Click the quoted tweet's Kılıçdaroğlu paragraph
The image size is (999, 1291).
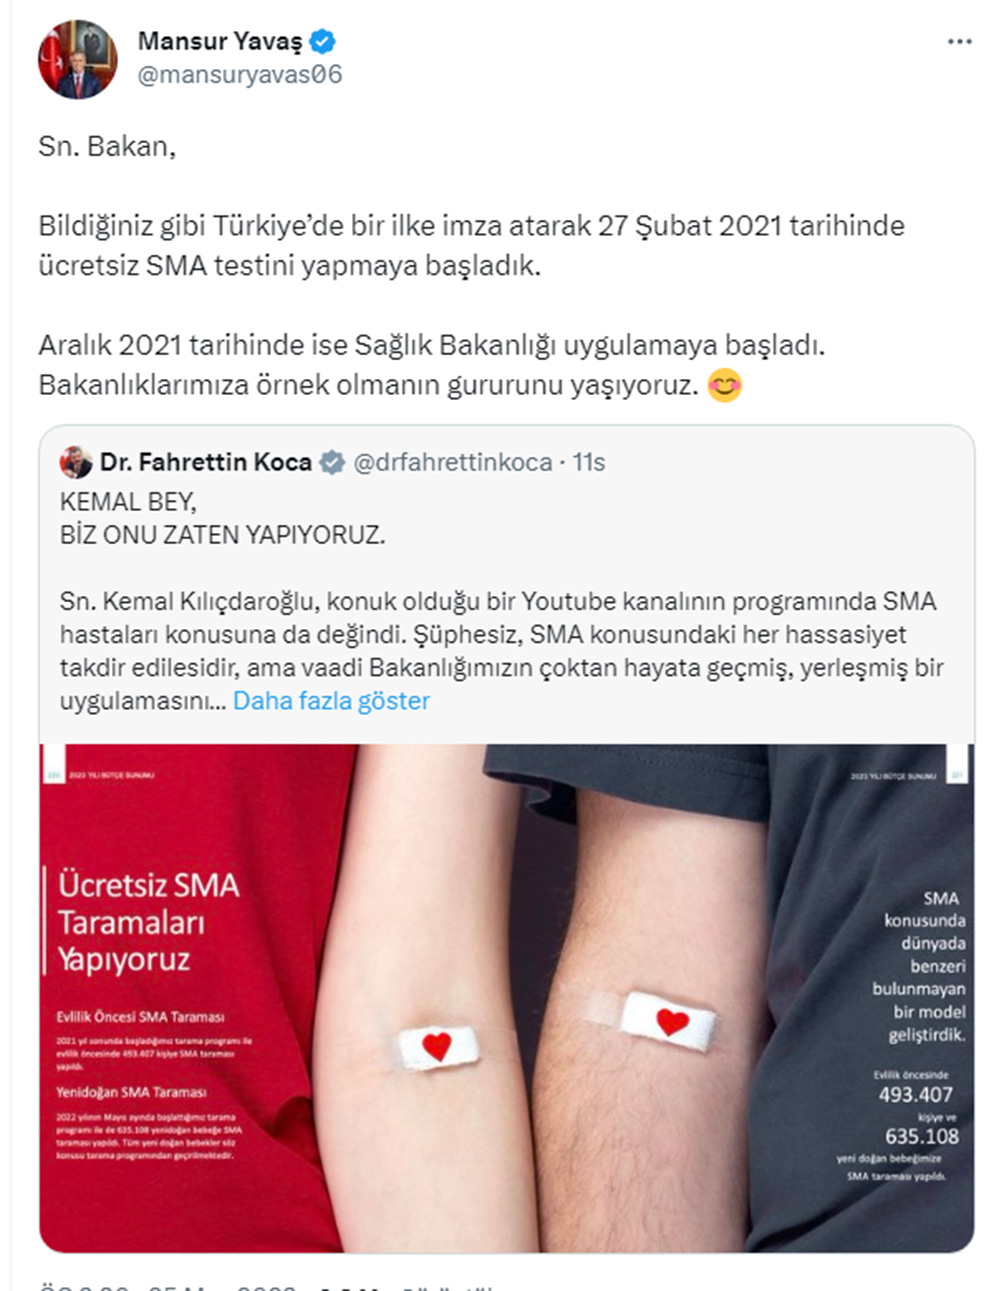(x=502, y=651)
